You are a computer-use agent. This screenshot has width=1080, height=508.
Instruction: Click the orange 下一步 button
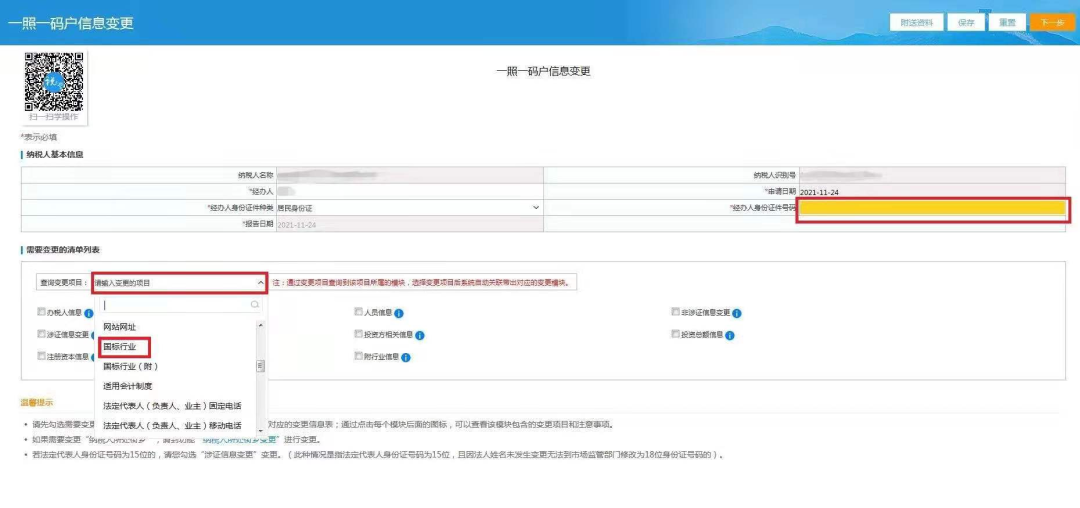coord(1051,22)
